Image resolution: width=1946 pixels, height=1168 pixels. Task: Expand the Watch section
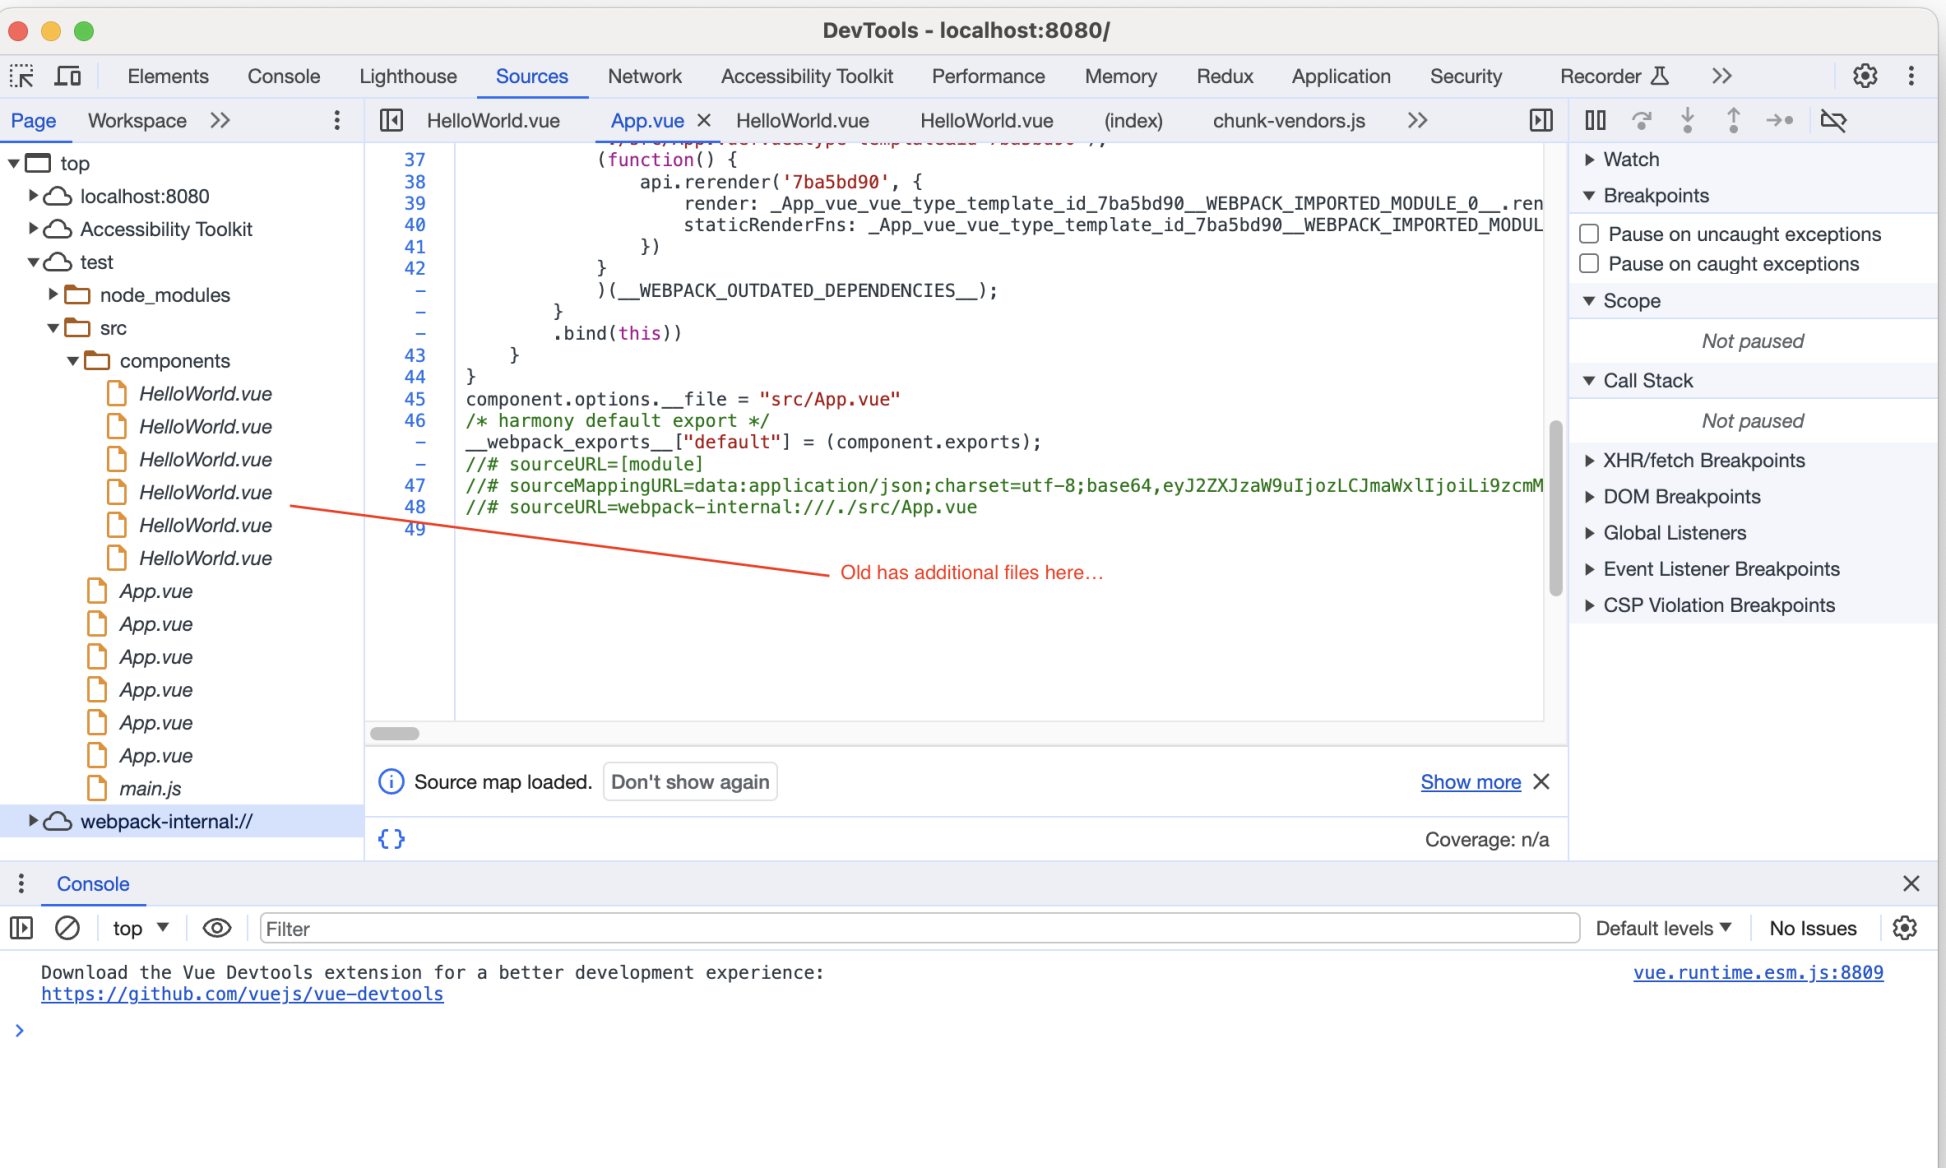[x=1589, y=159]
